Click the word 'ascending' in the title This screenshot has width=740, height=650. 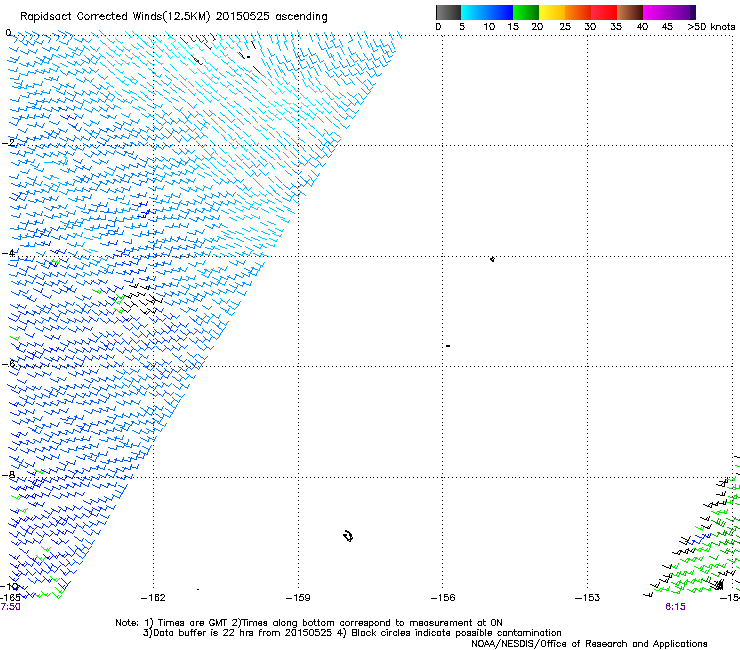[301, 17]
